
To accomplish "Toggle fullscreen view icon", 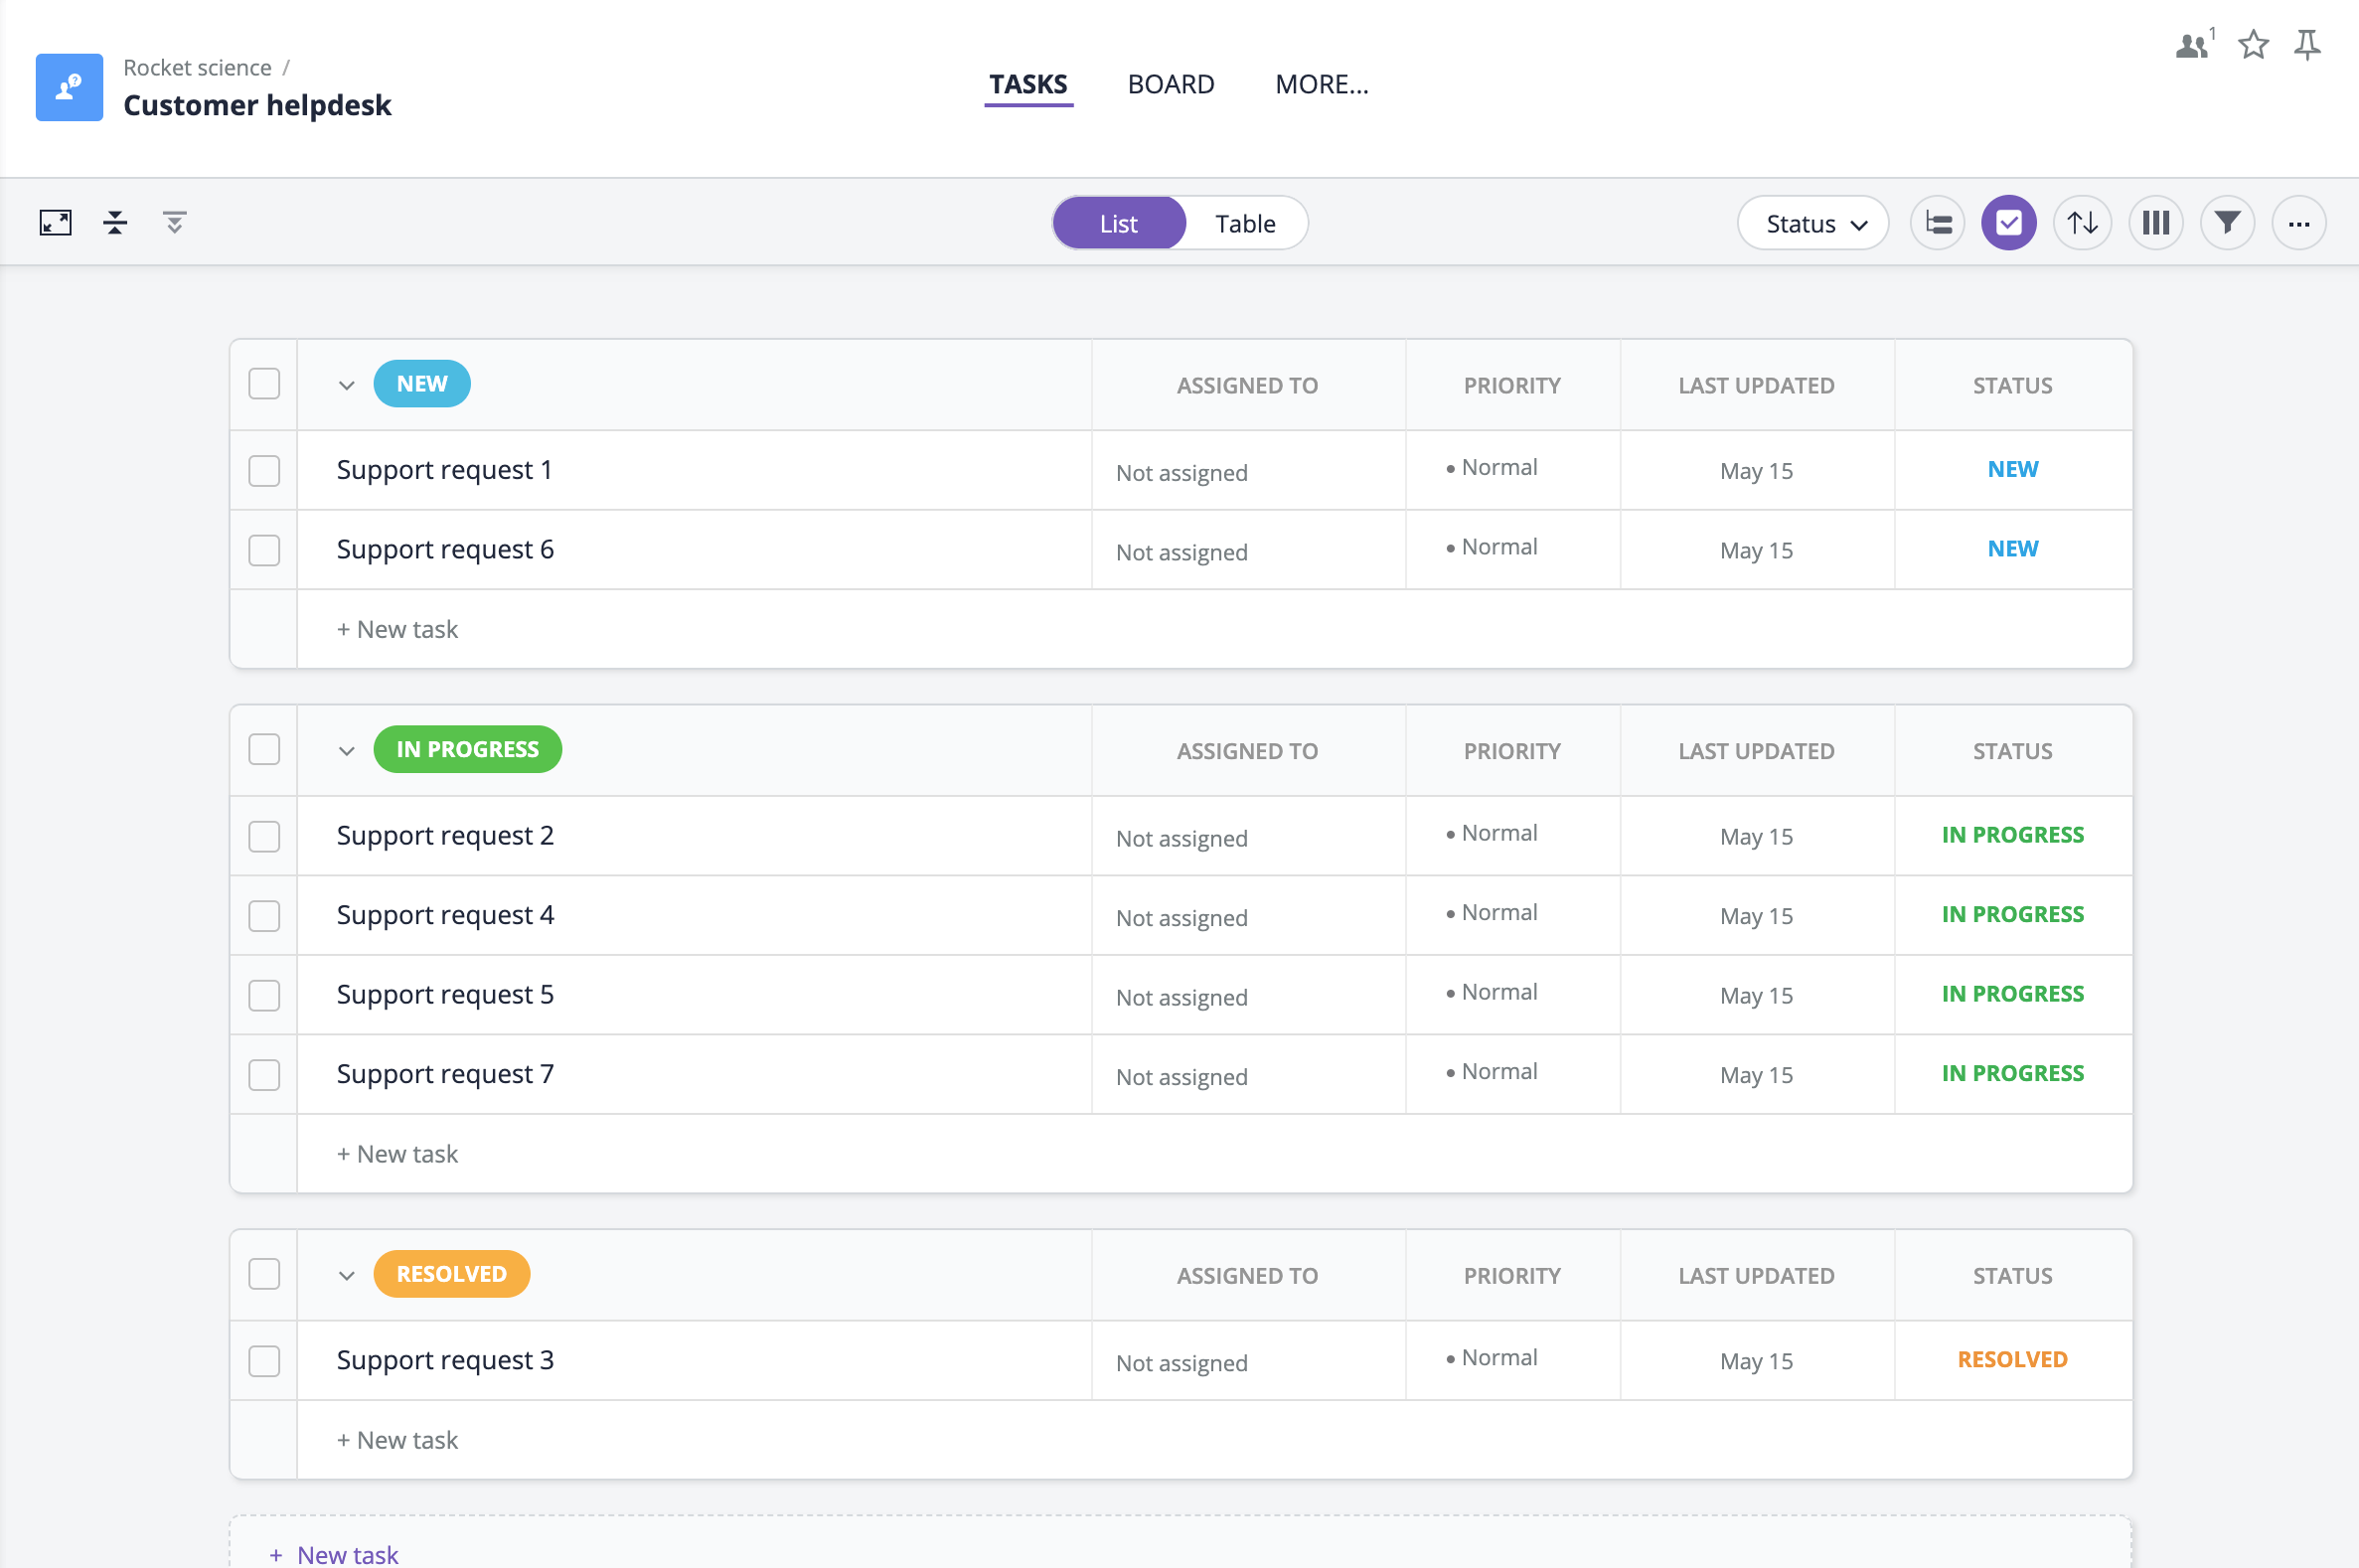I will [56, 222].
